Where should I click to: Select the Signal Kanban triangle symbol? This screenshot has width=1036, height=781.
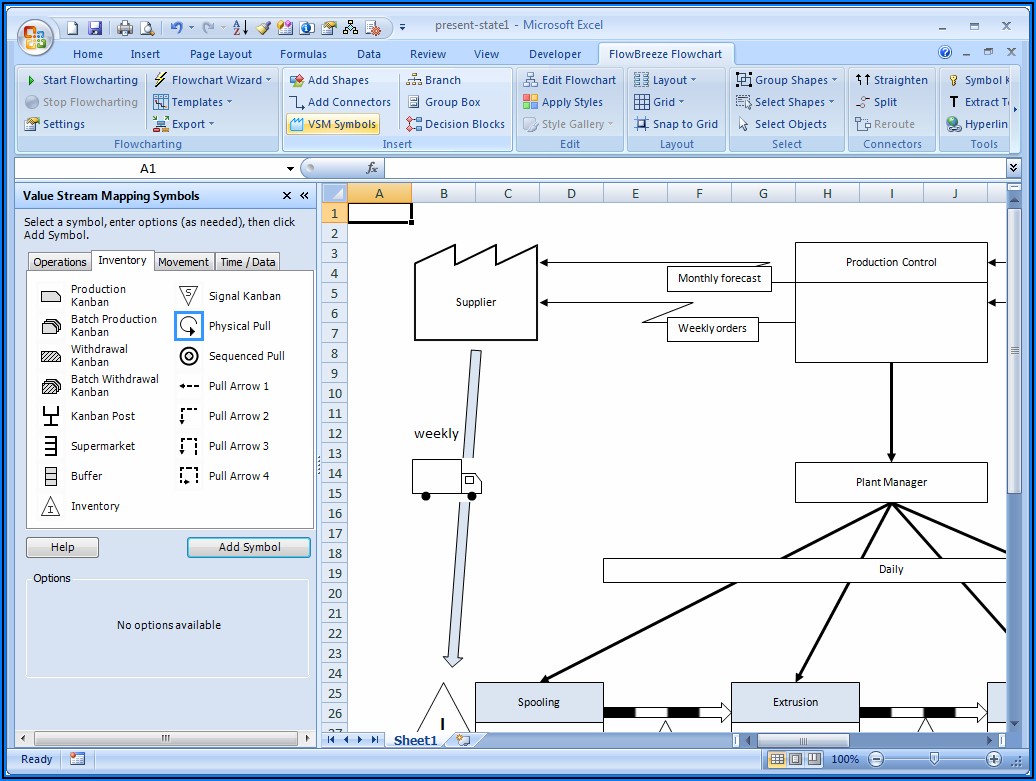[189, 296]
